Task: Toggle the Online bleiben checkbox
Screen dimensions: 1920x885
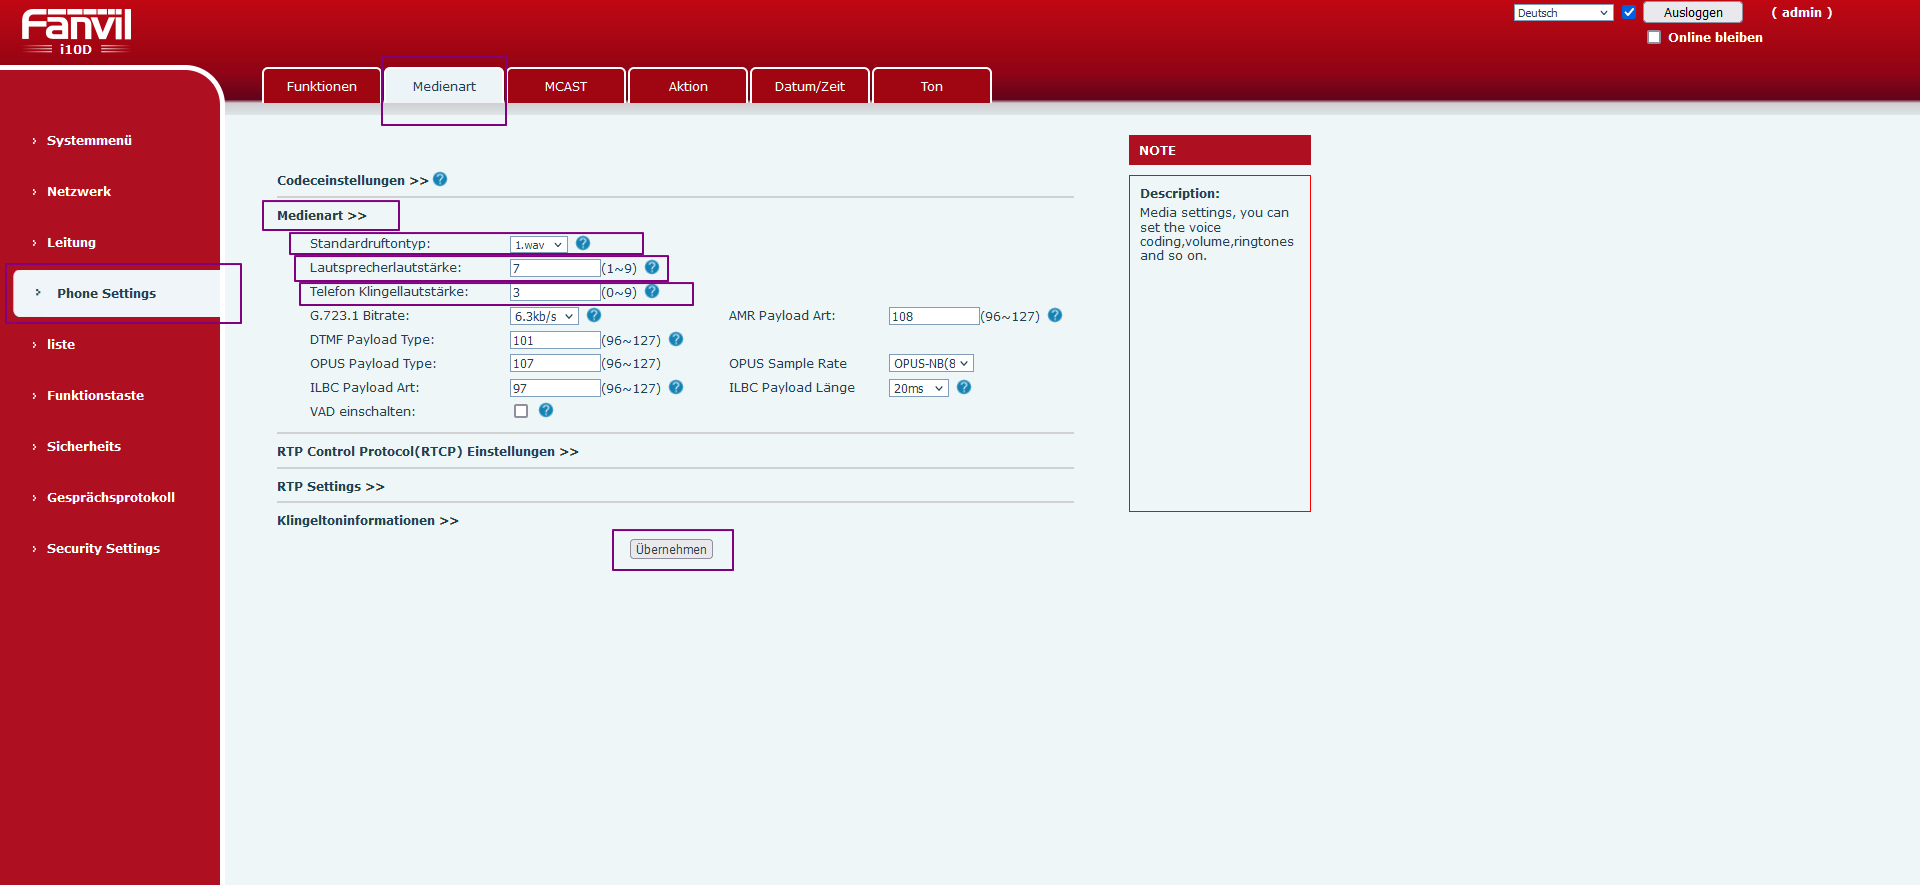Action: click(x=1654, y=37)
